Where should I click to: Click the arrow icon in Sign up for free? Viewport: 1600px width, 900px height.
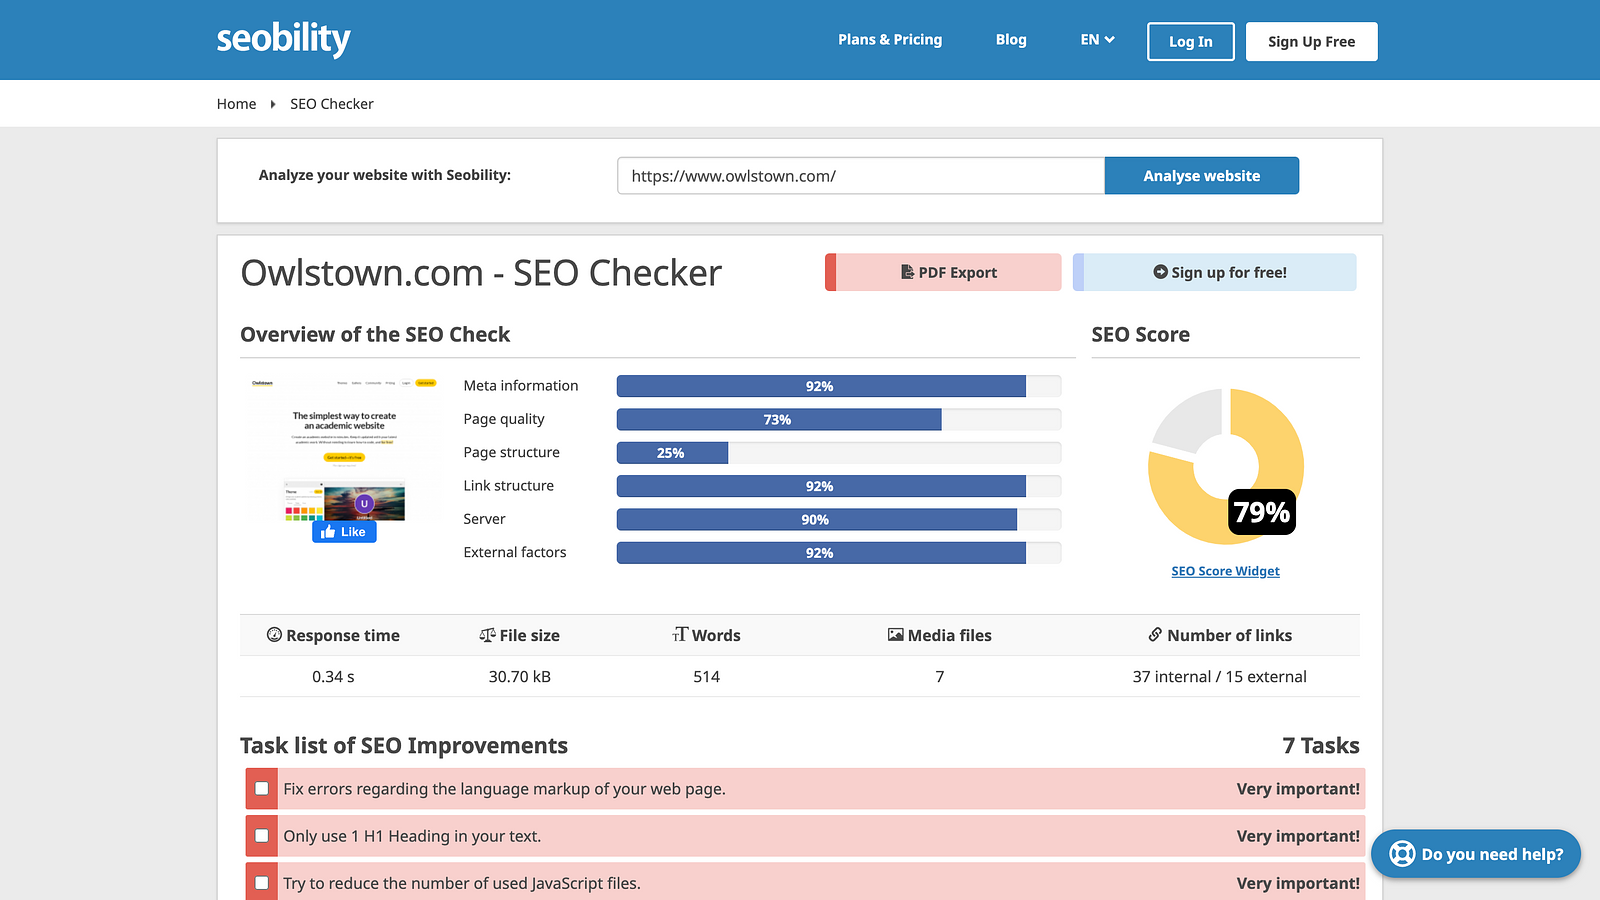[x=1160, y=272]
